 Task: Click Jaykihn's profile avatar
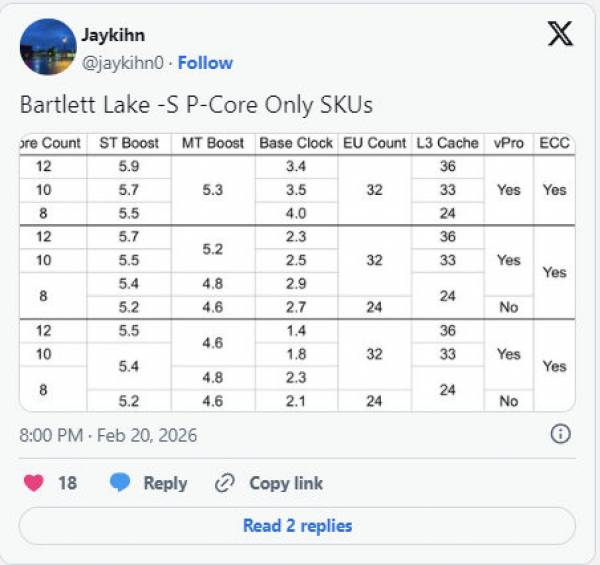click(47, 47)
